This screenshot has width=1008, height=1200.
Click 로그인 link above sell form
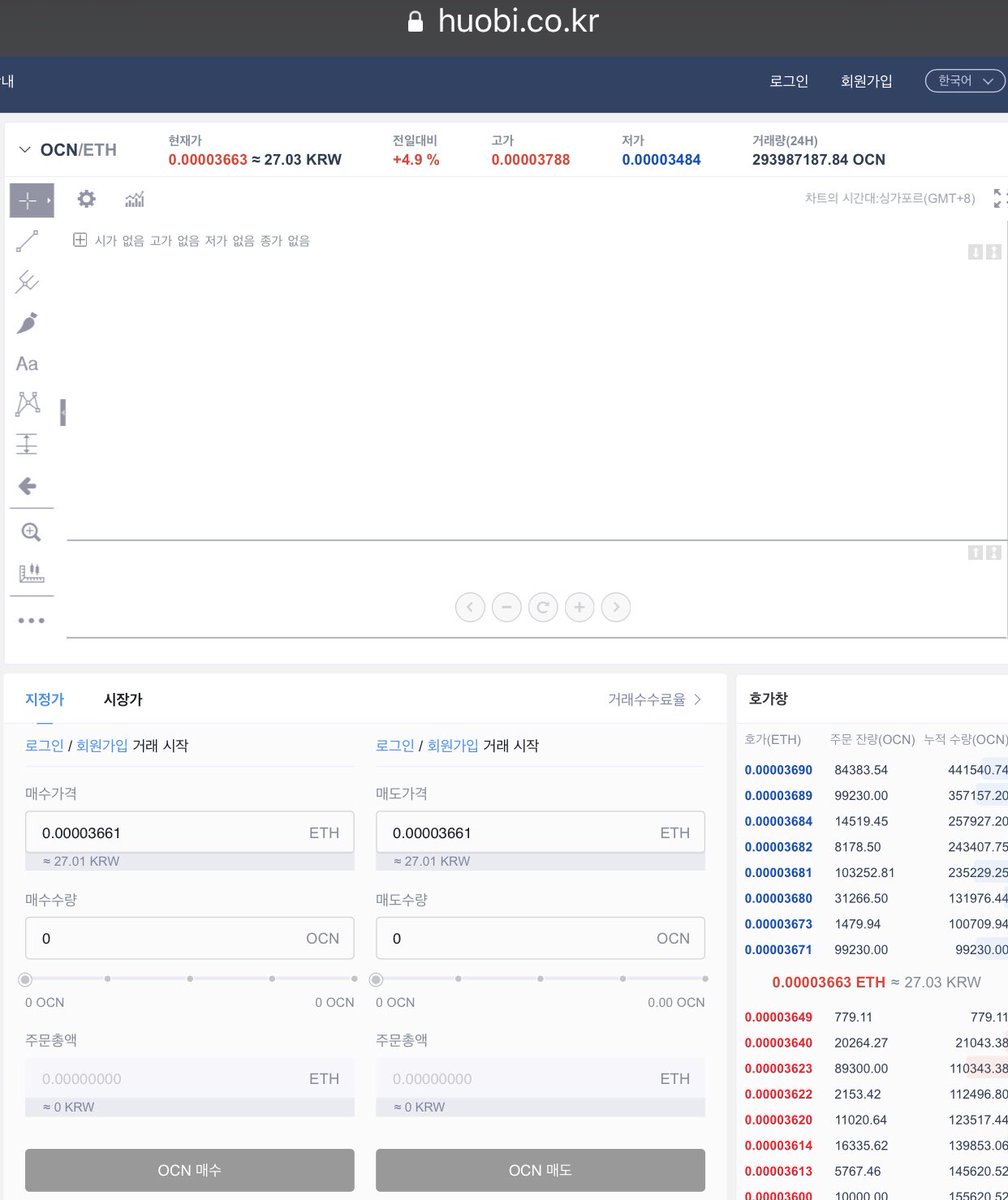395,745
